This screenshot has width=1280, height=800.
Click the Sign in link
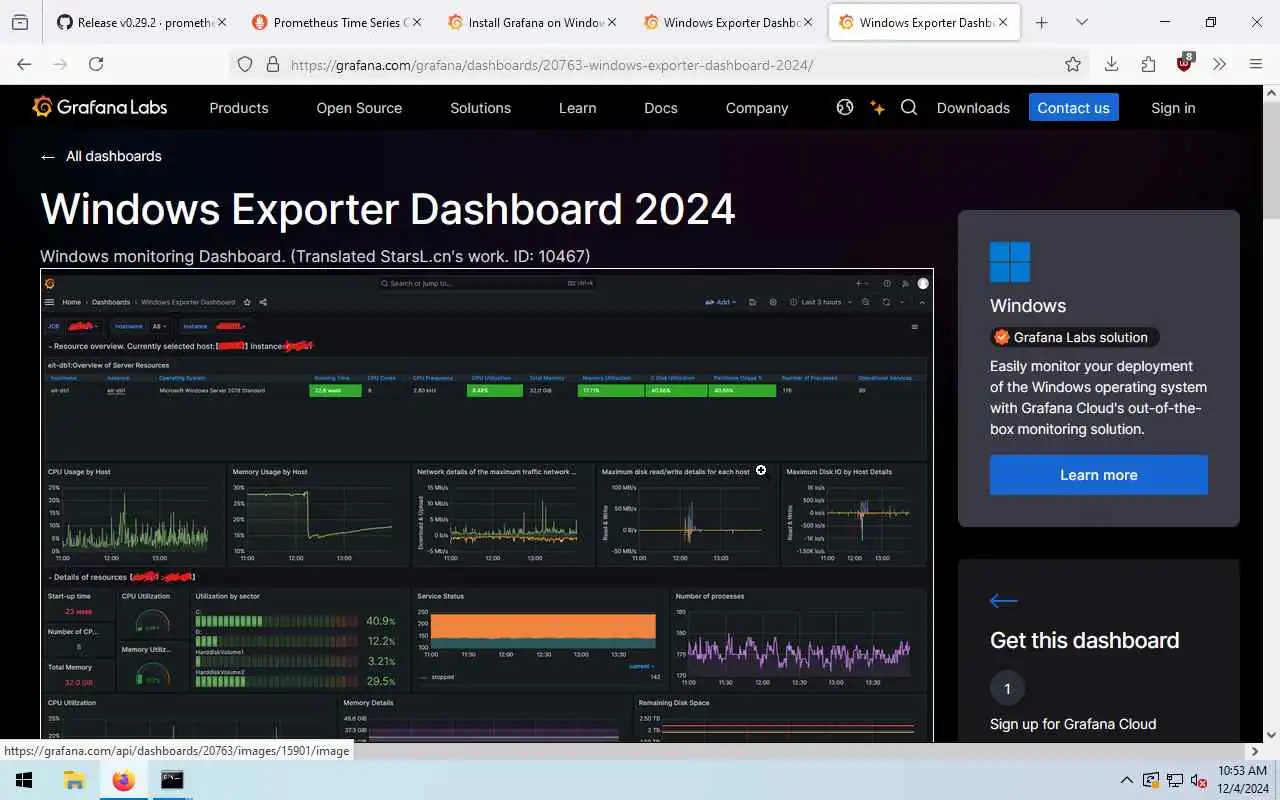pyautogui.click(x=1173, y=108)
